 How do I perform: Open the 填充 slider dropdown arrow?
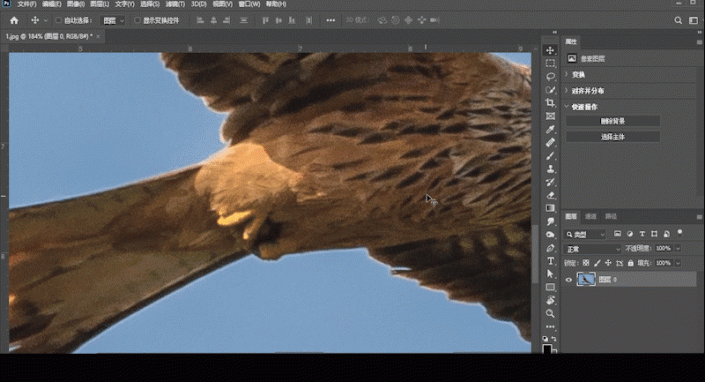coord(678,263)
